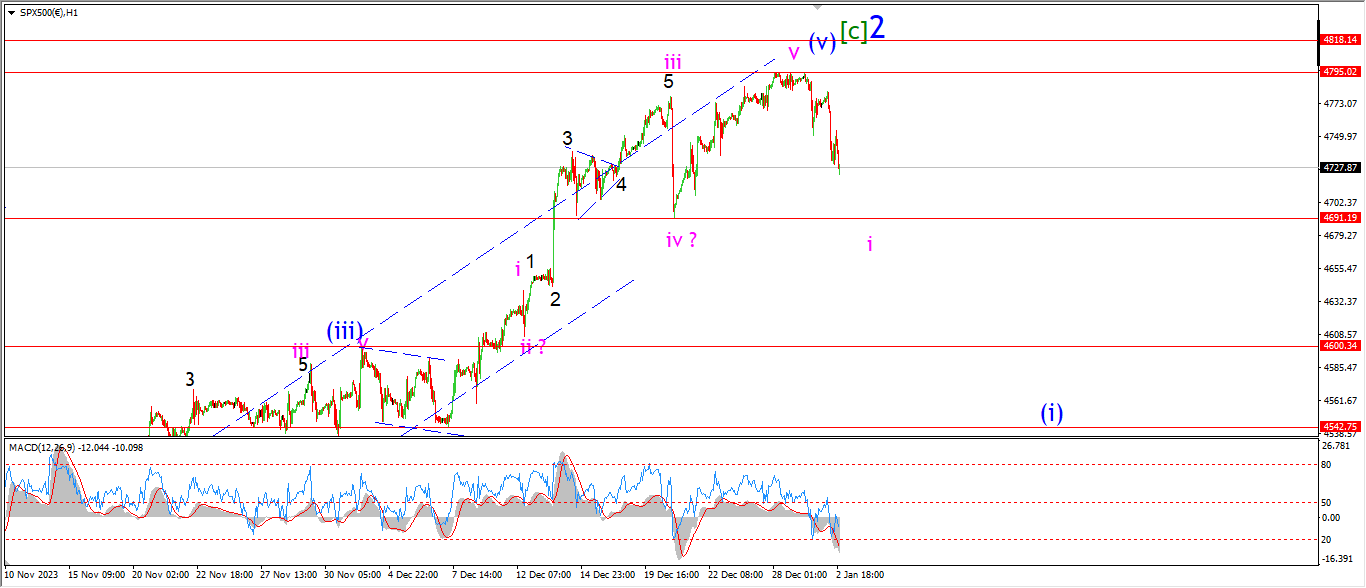Select the blue (iii) wave label
Viewport: 1366px width, 588px height.
pos(343,331)
